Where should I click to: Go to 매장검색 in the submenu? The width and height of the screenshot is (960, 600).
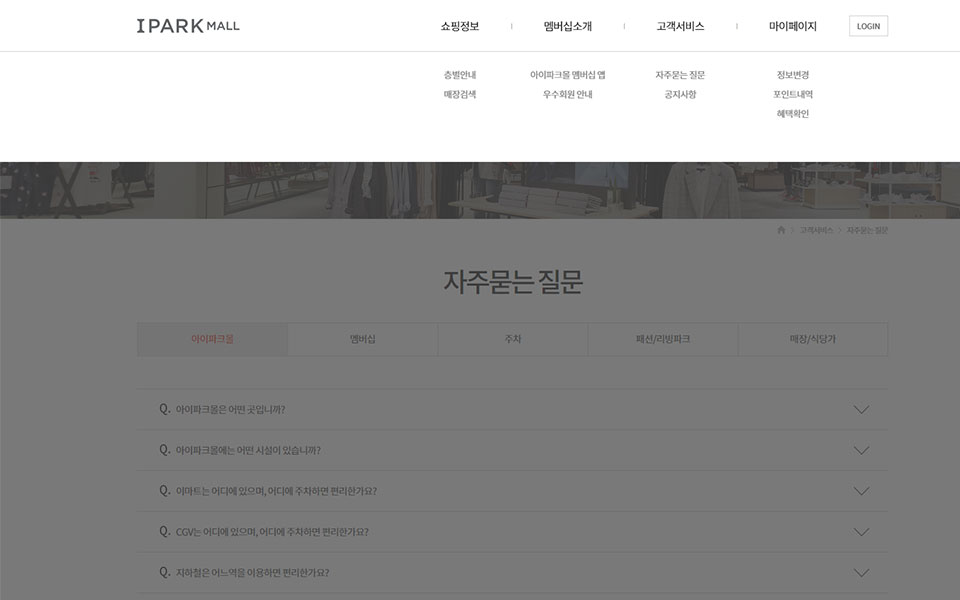click(460, 94)
